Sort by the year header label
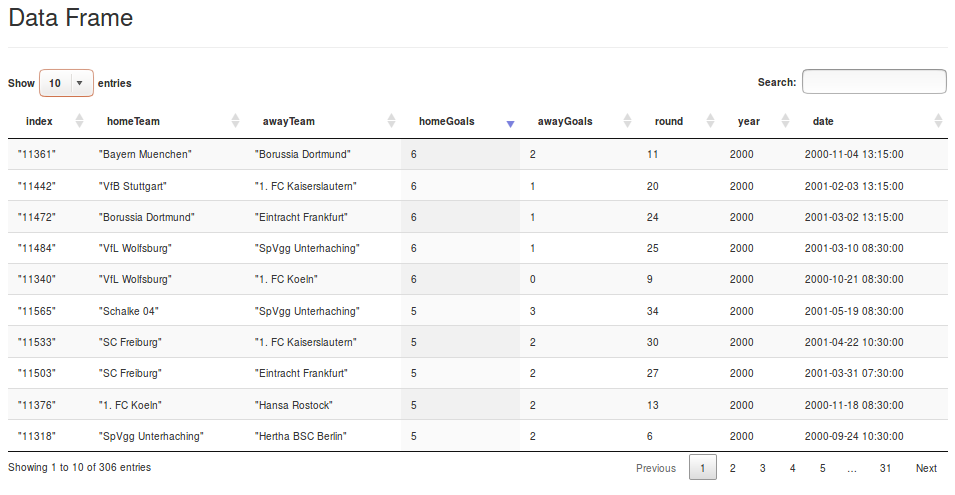955x495 pixels. (749, 121)
